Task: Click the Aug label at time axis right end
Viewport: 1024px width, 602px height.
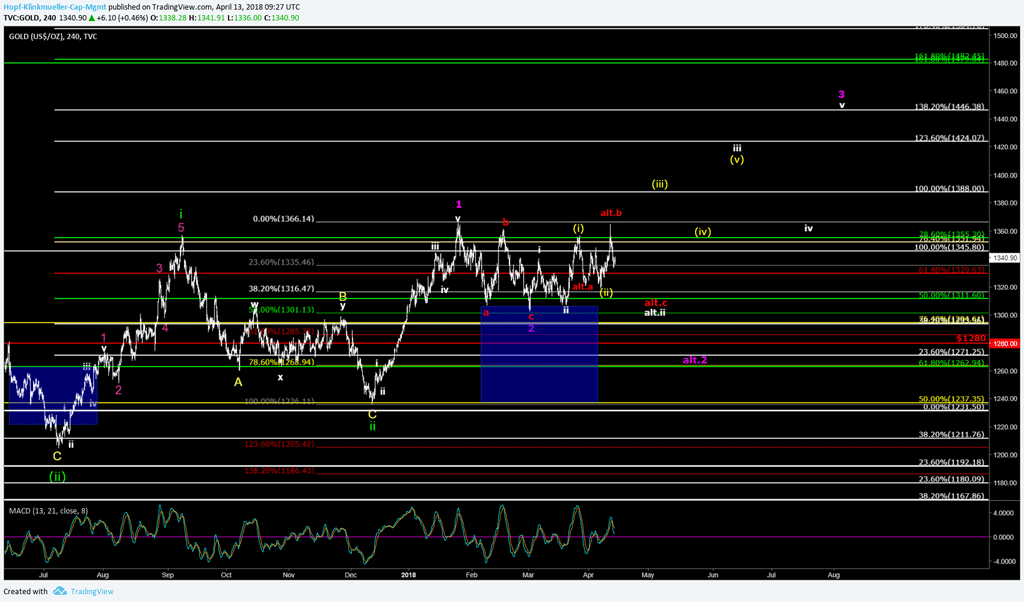Action: 834,576
